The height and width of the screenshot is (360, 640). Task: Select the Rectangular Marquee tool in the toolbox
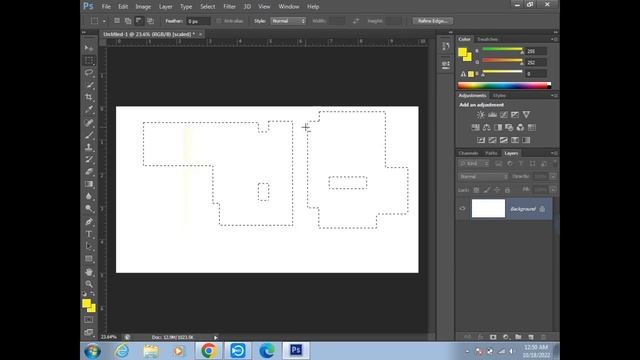89,60
